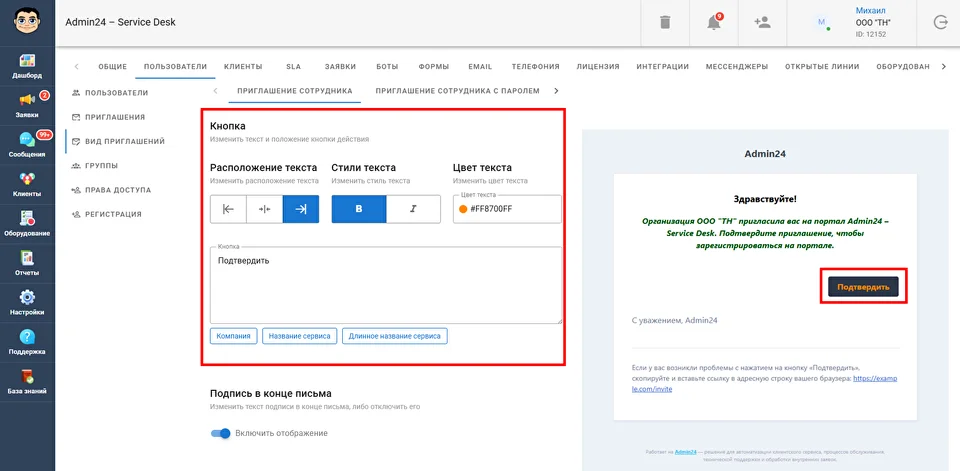Open Оборудование in the left sidebar

[x=27, y=224]
